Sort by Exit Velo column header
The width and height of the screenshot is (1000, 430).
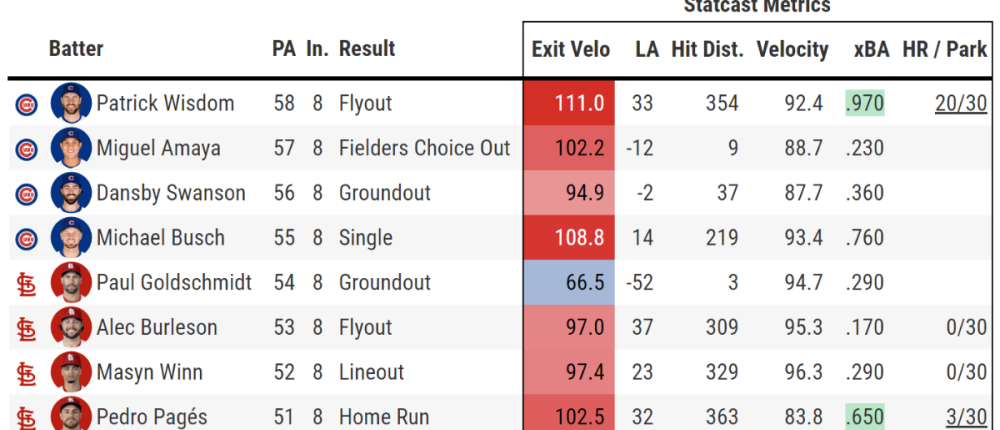(x=570, y=49)
